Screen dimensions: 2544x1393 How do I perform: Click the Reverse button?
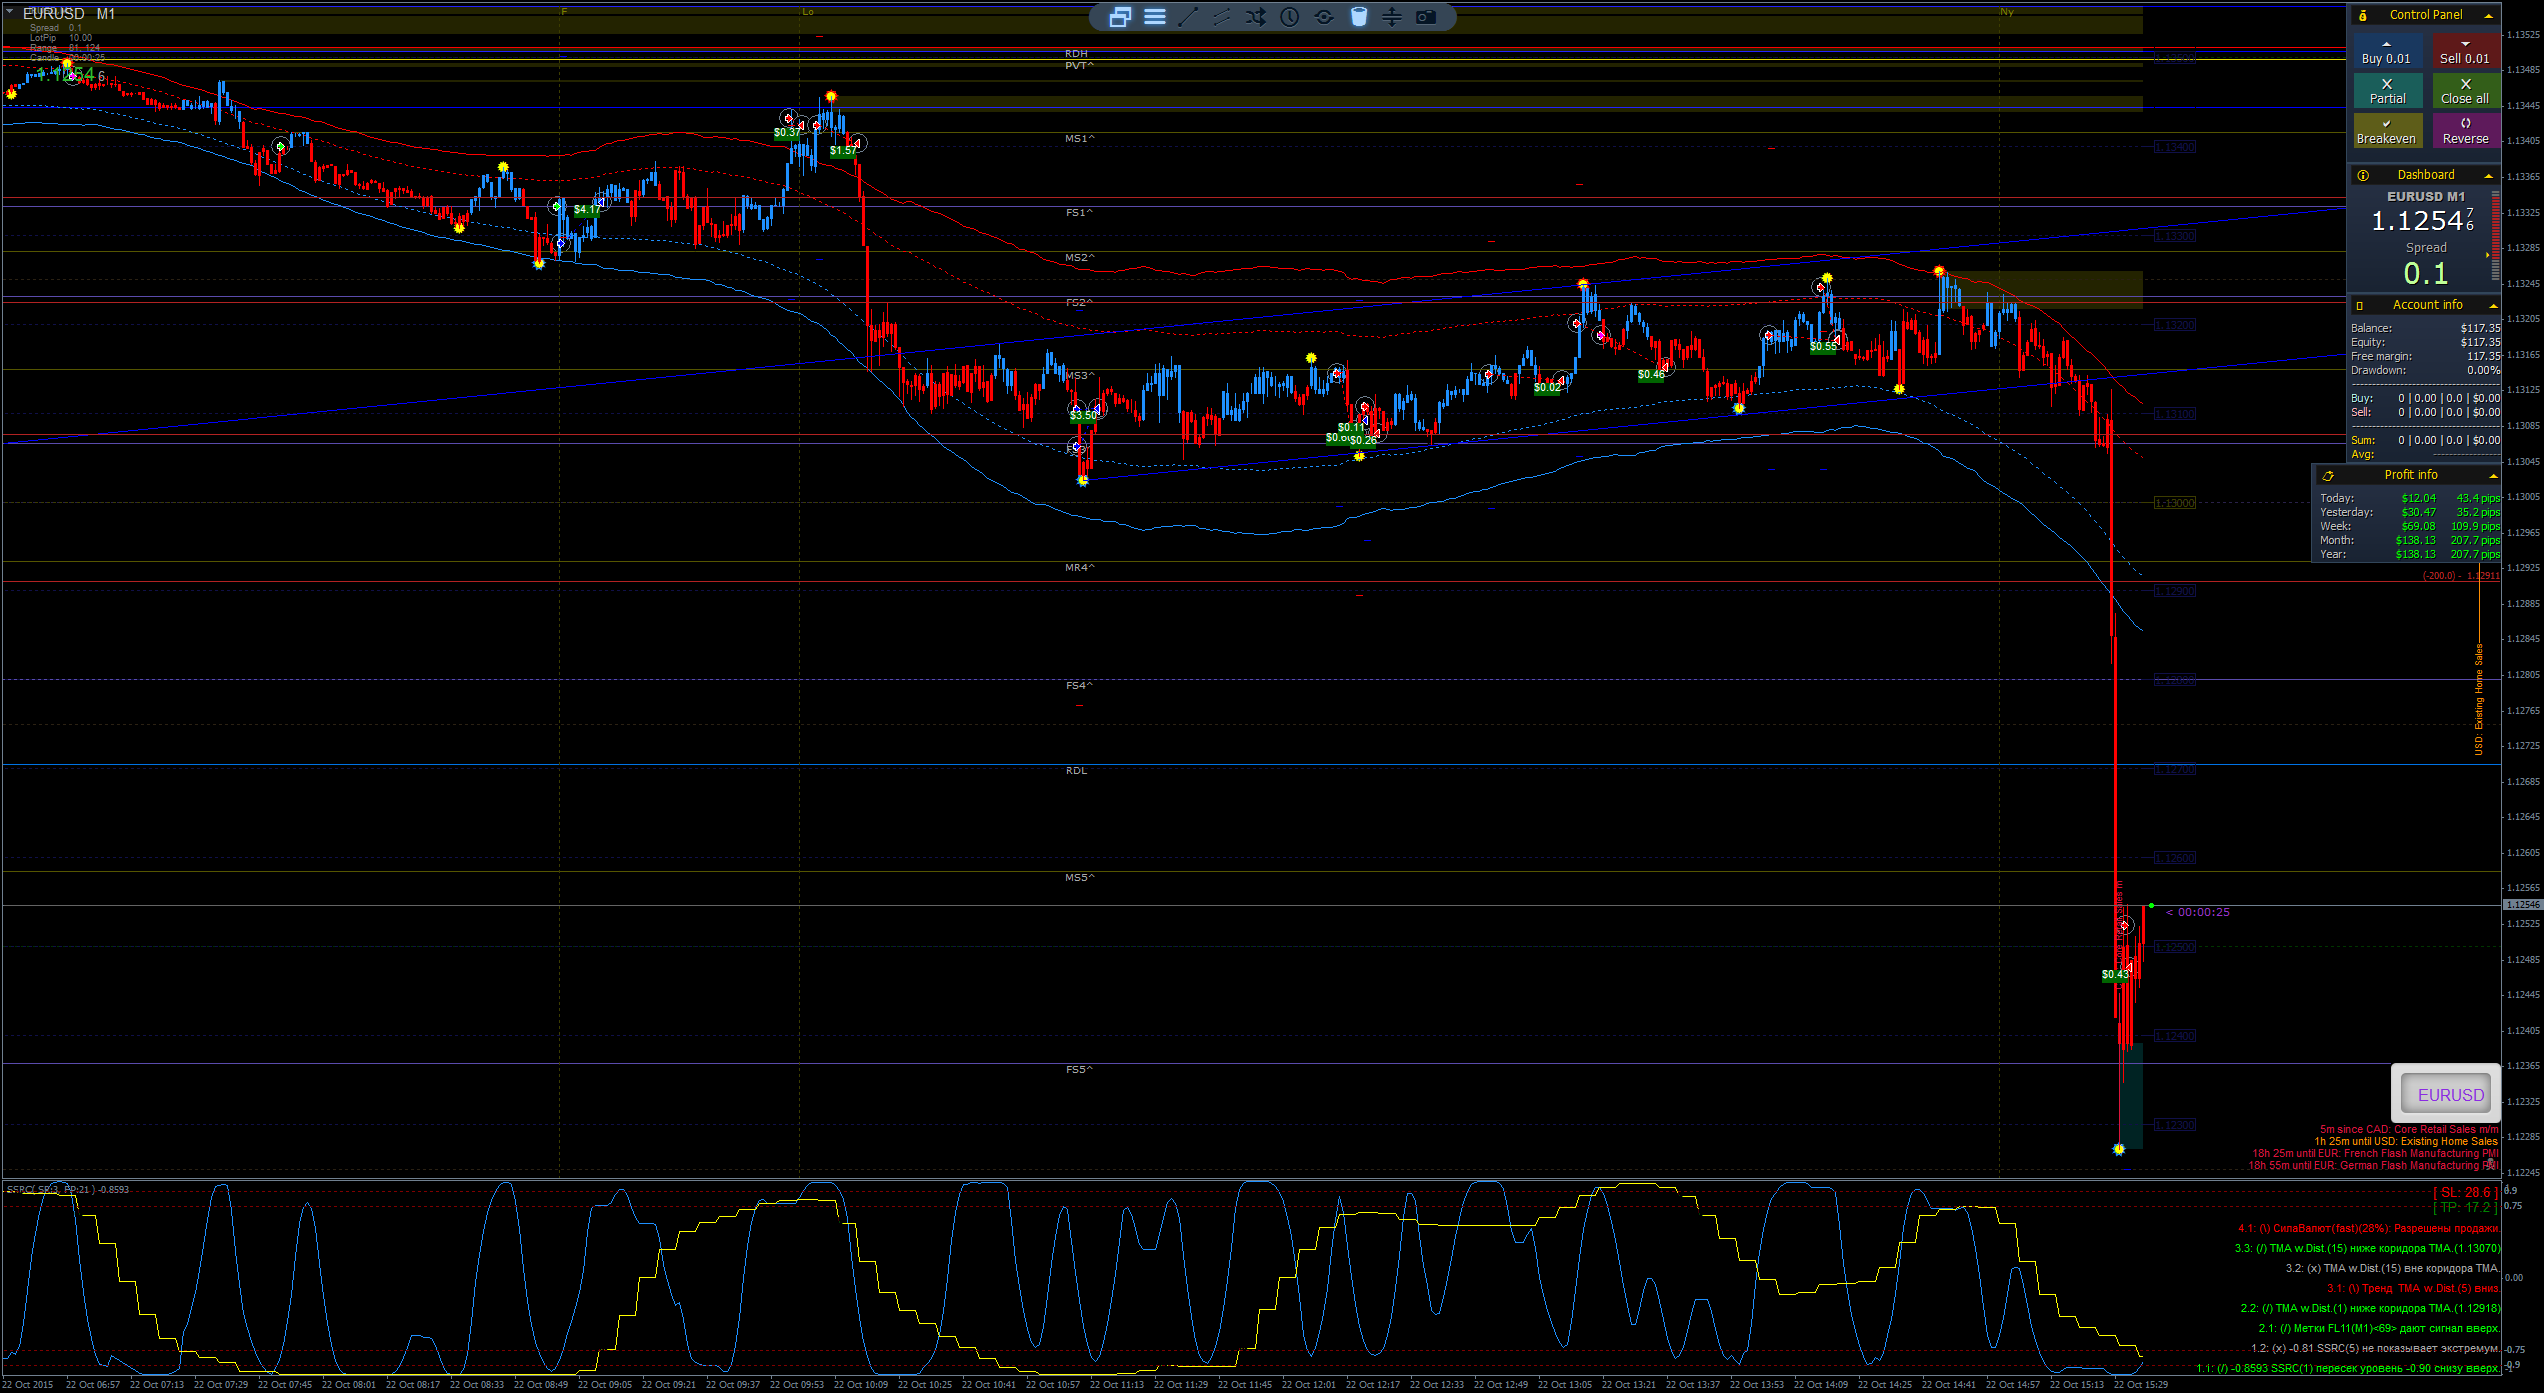2465,131
